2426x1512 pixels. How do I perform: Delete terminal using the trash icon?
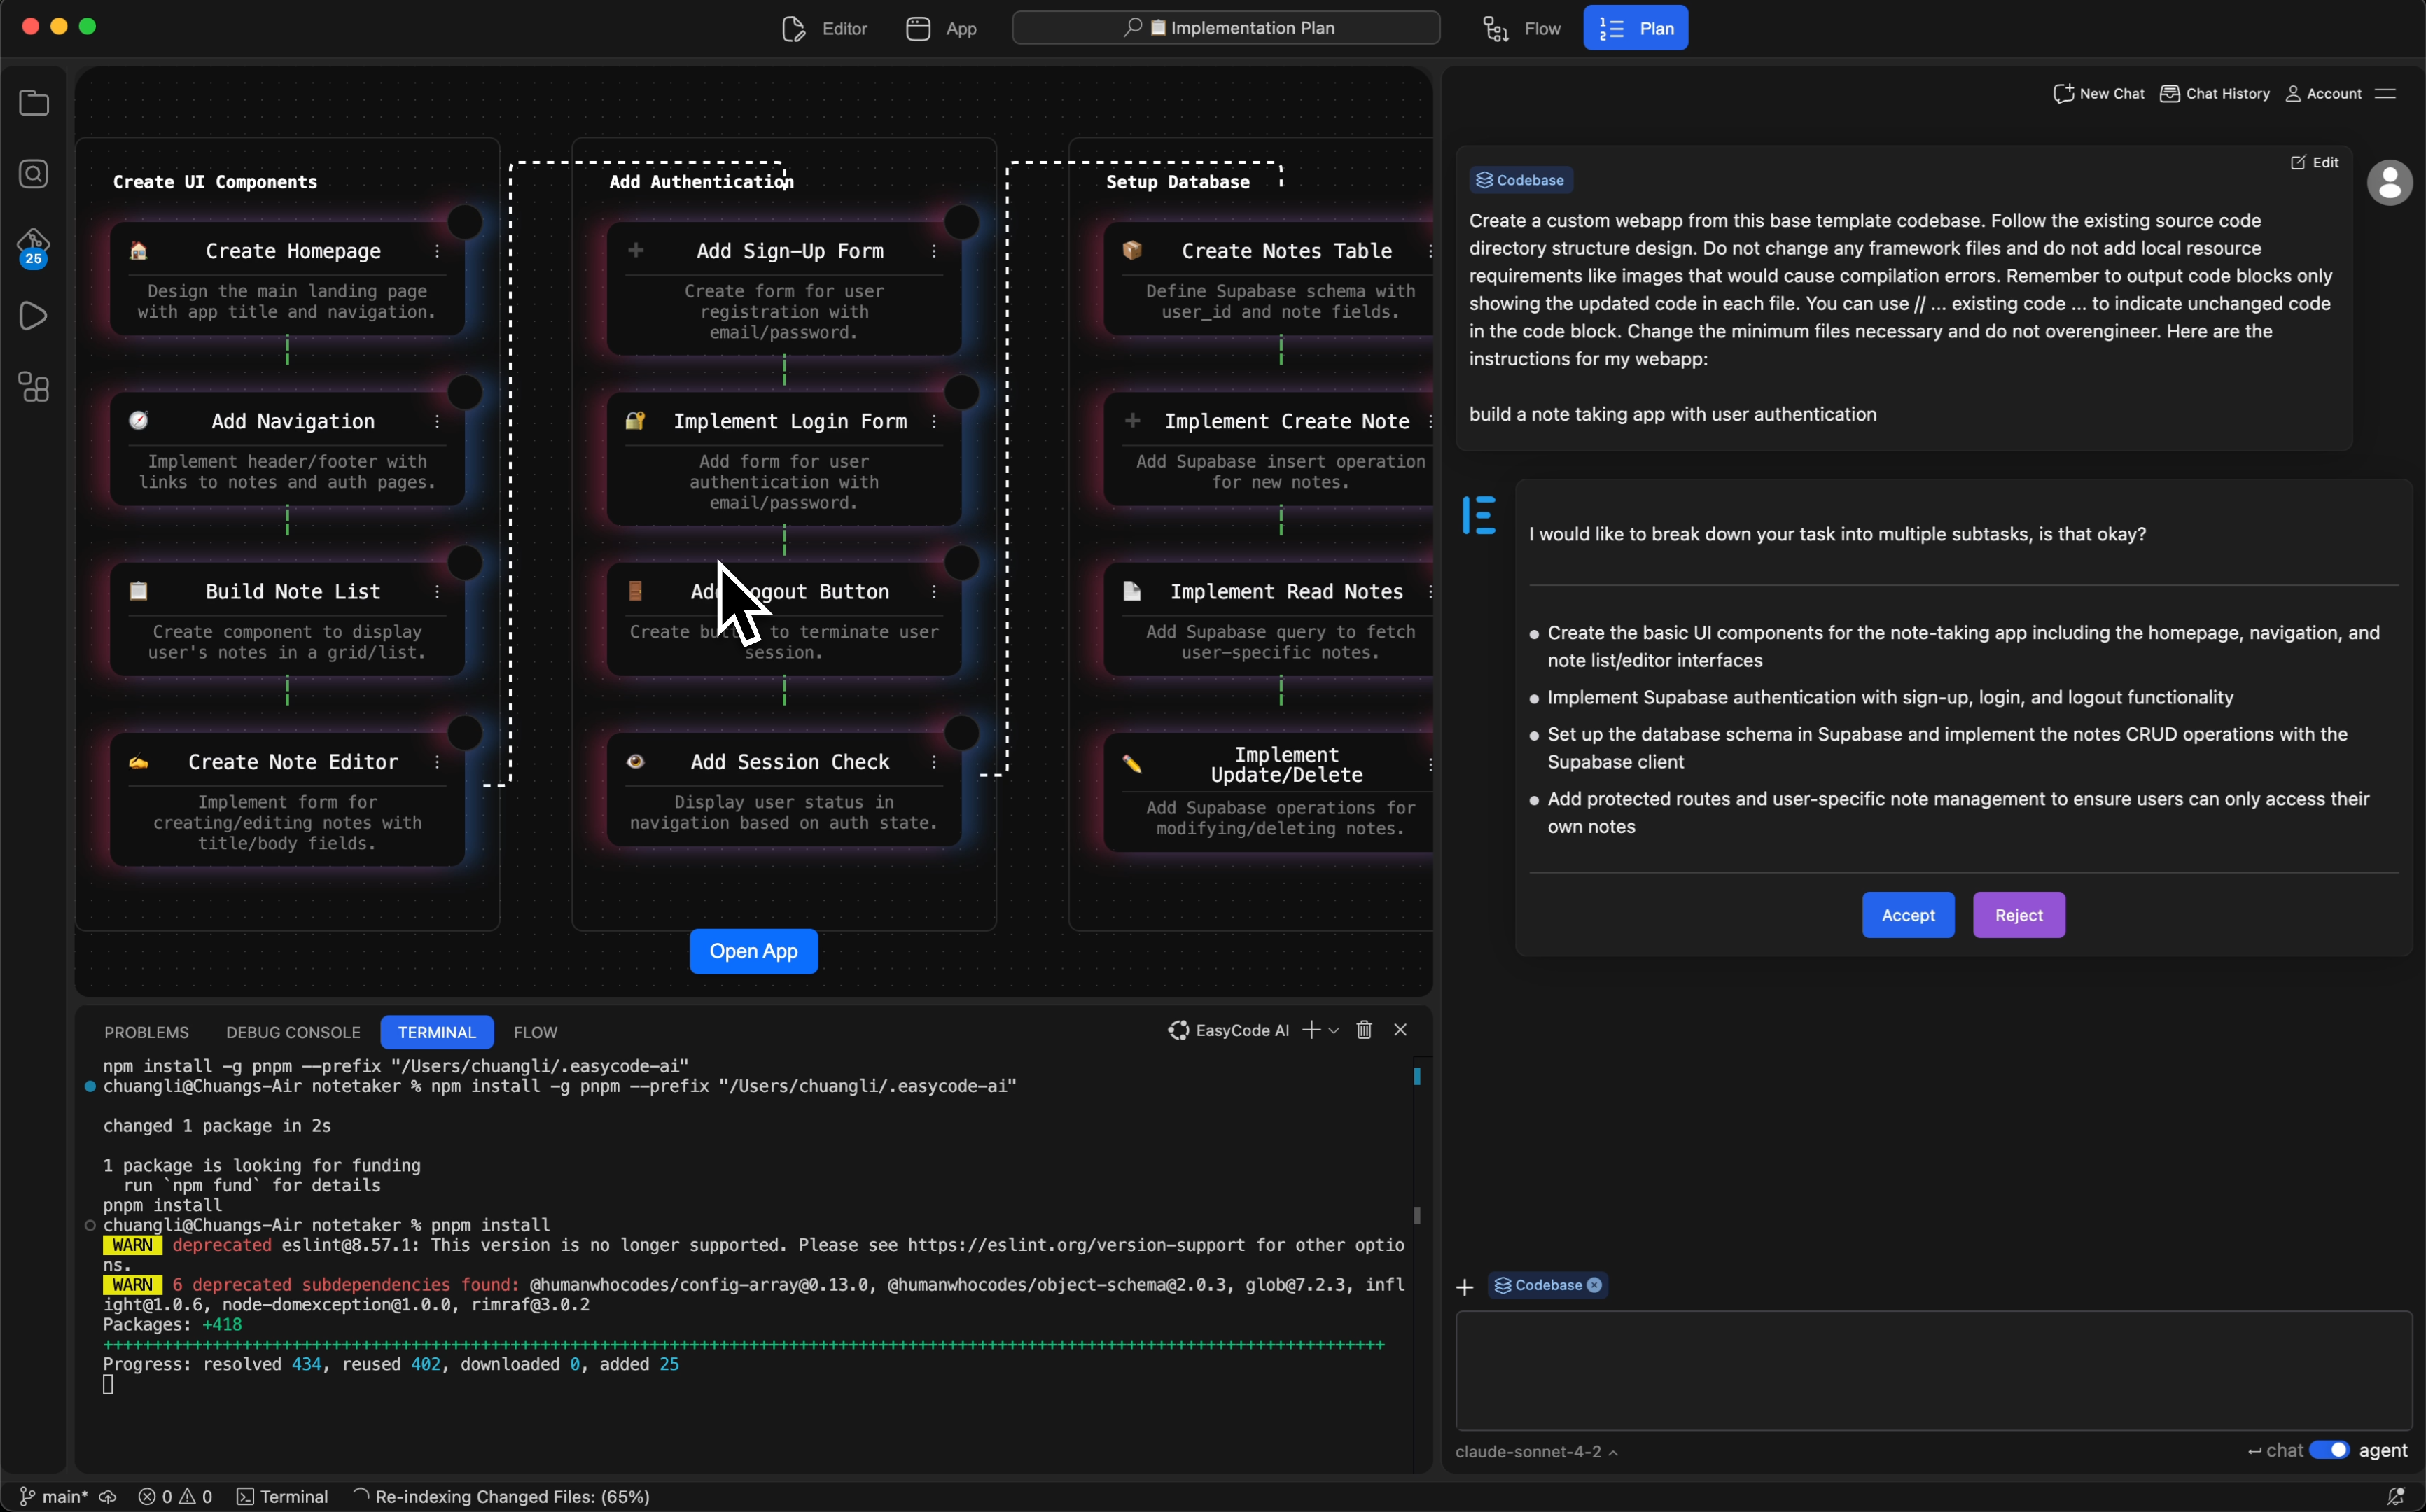pyautogui.click(x=1364, y=1030)
